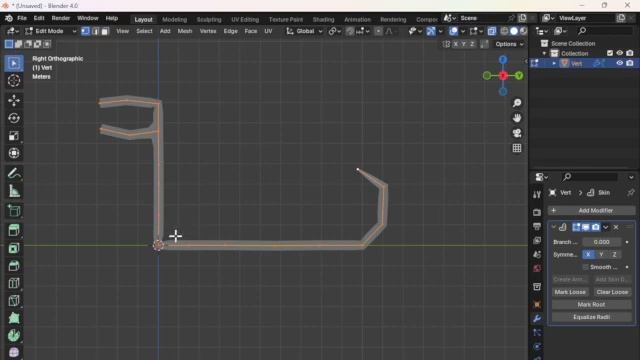
Task: Activate the Rotate tool
Action: tap(14, 118)
